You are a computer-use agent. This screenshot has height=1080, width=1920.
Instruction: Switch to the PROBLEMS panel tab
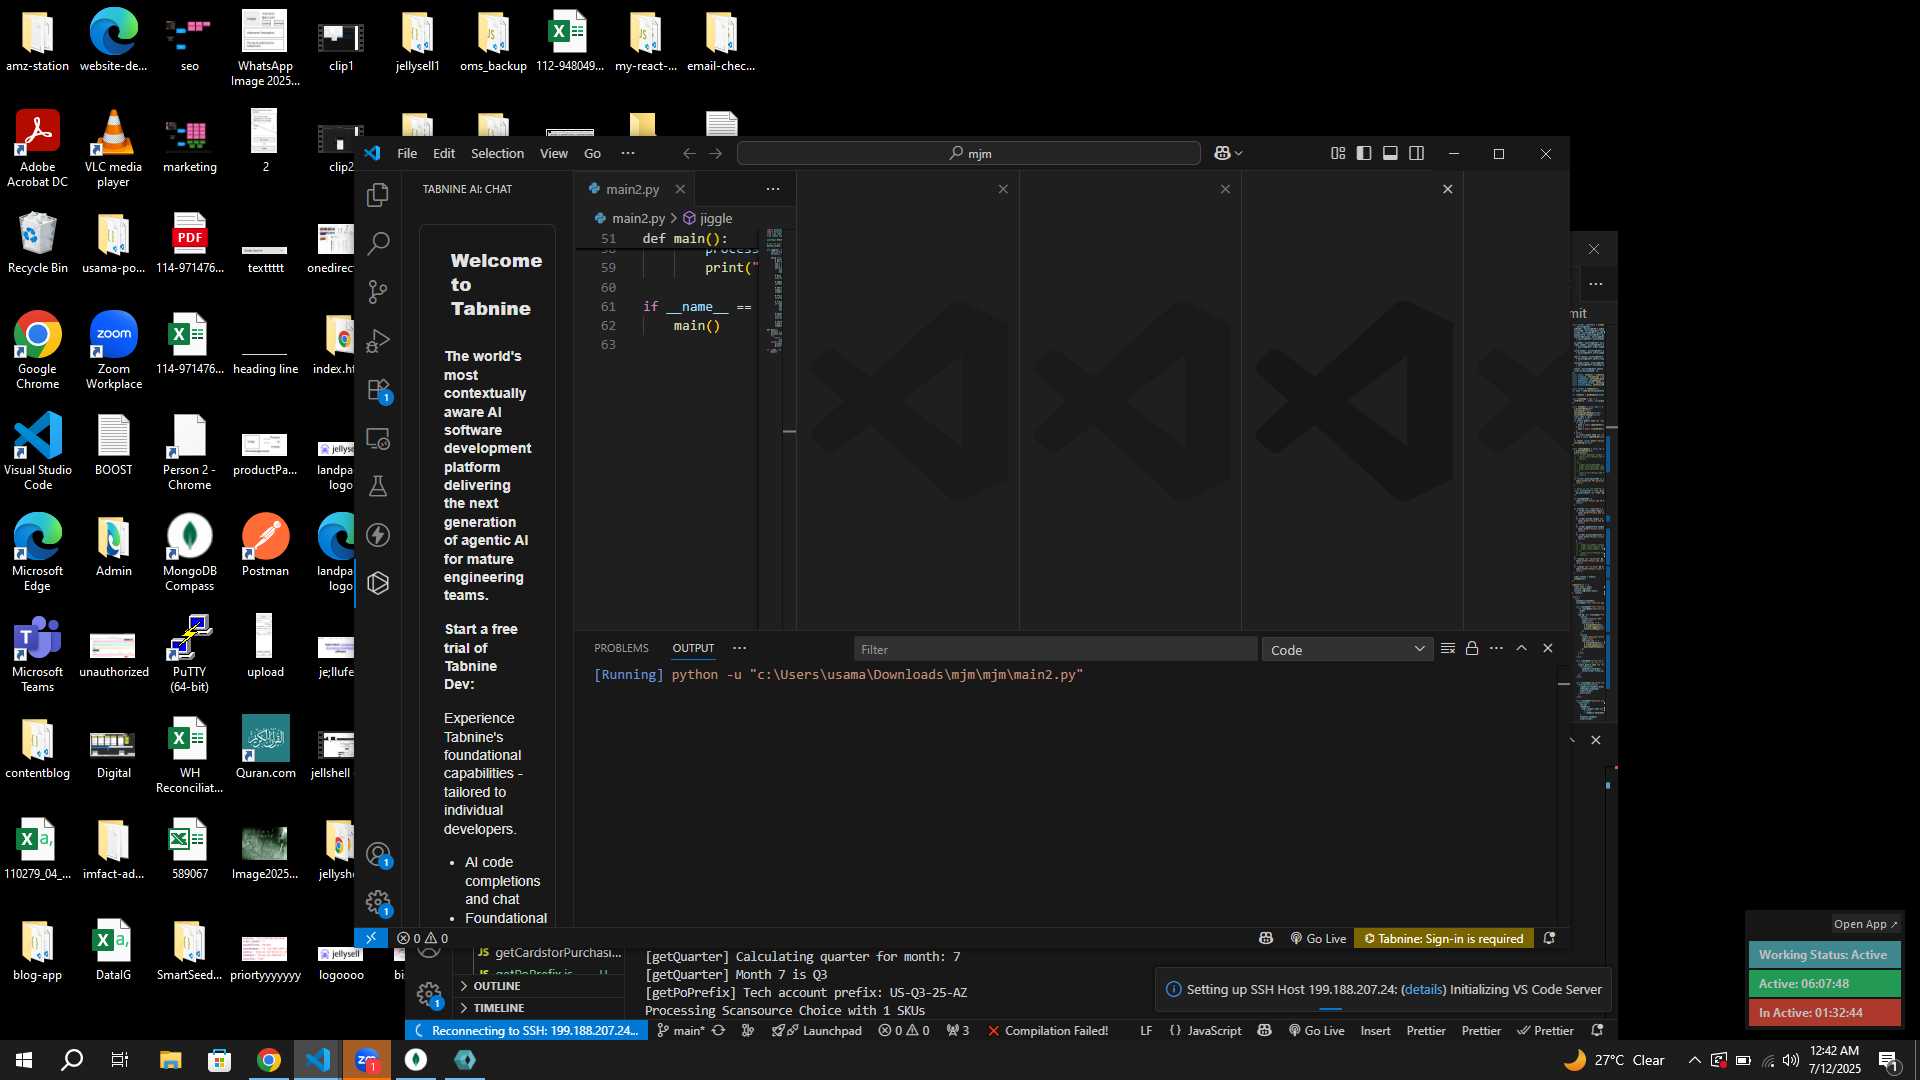click(621, 648)
